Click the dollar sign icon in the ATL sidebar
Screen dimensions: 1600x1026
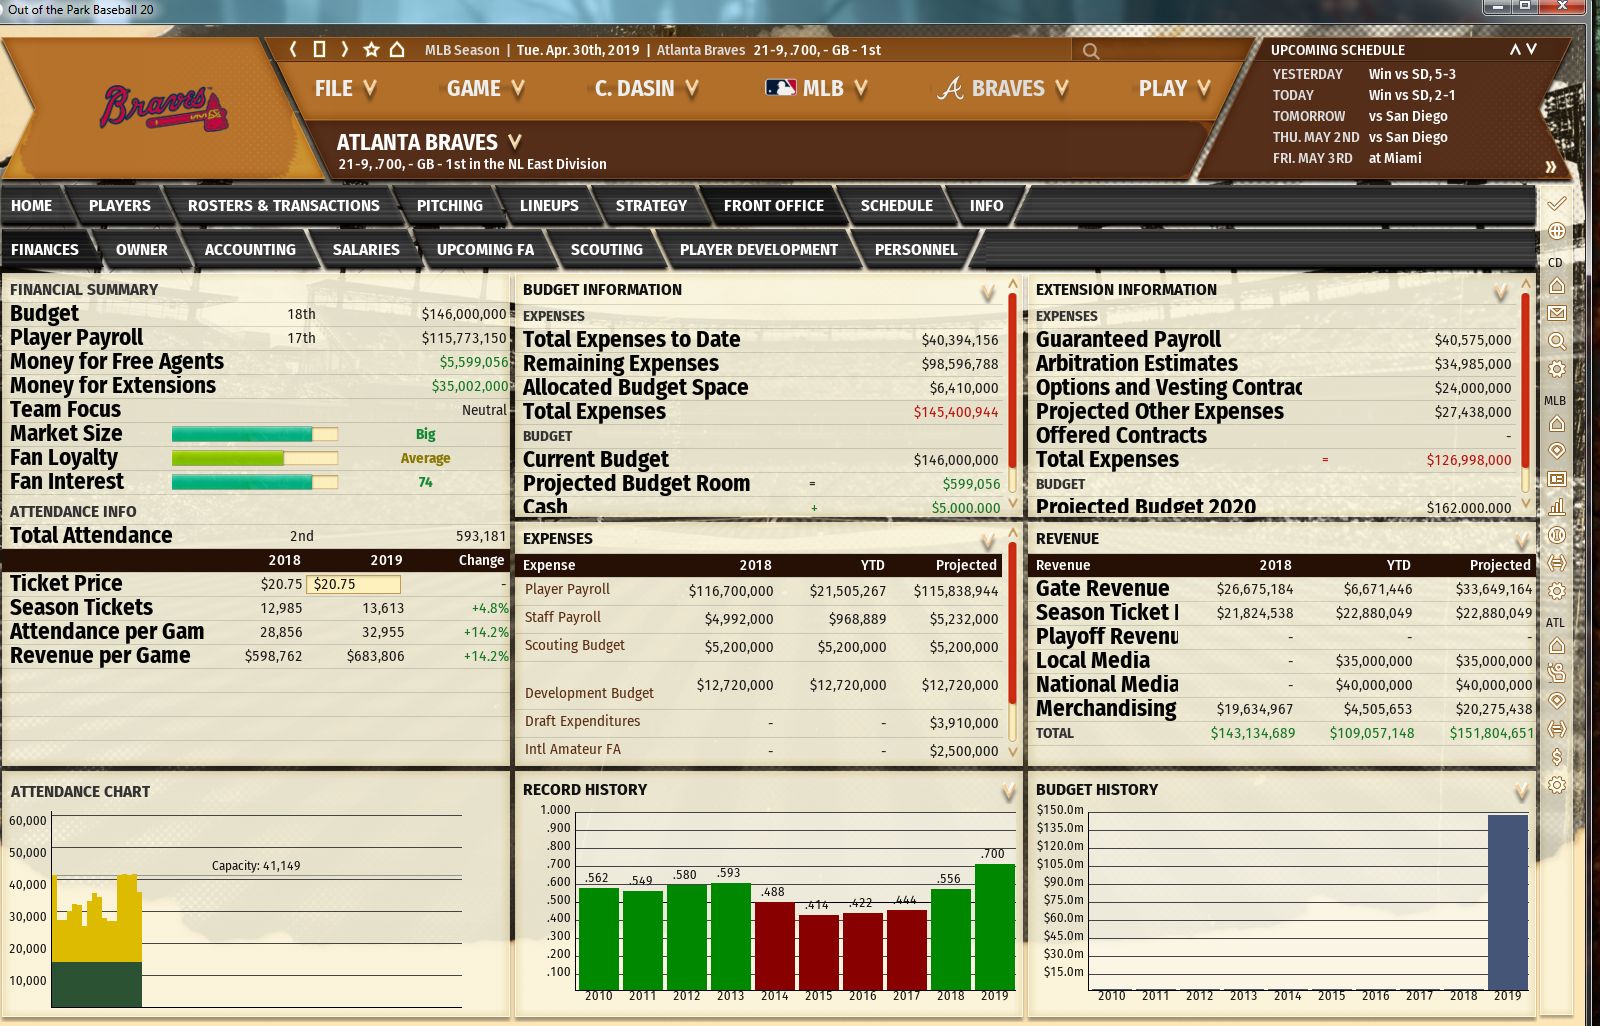(1557, 757)
